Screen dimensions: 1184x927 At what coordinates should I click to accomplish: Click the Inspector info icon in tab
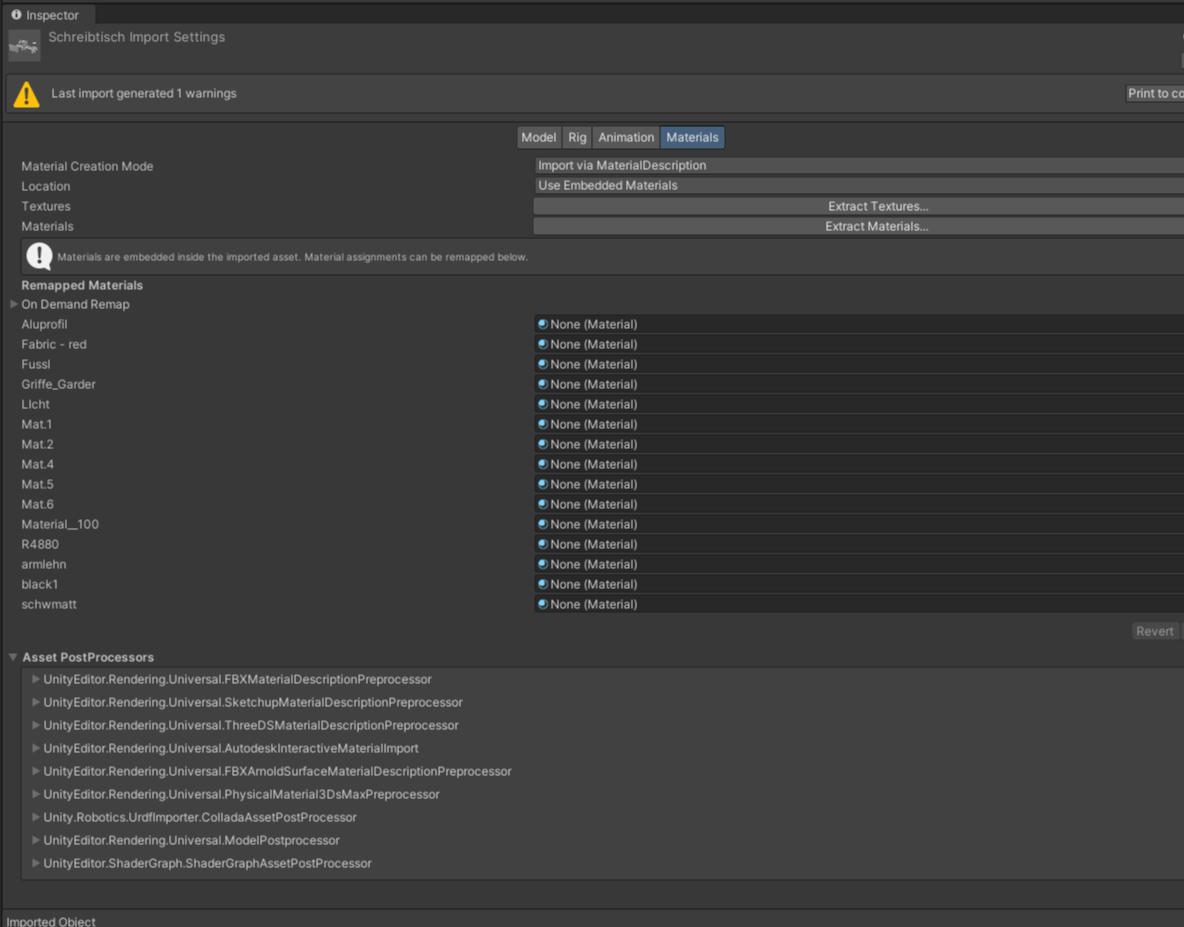click(16, 14)
